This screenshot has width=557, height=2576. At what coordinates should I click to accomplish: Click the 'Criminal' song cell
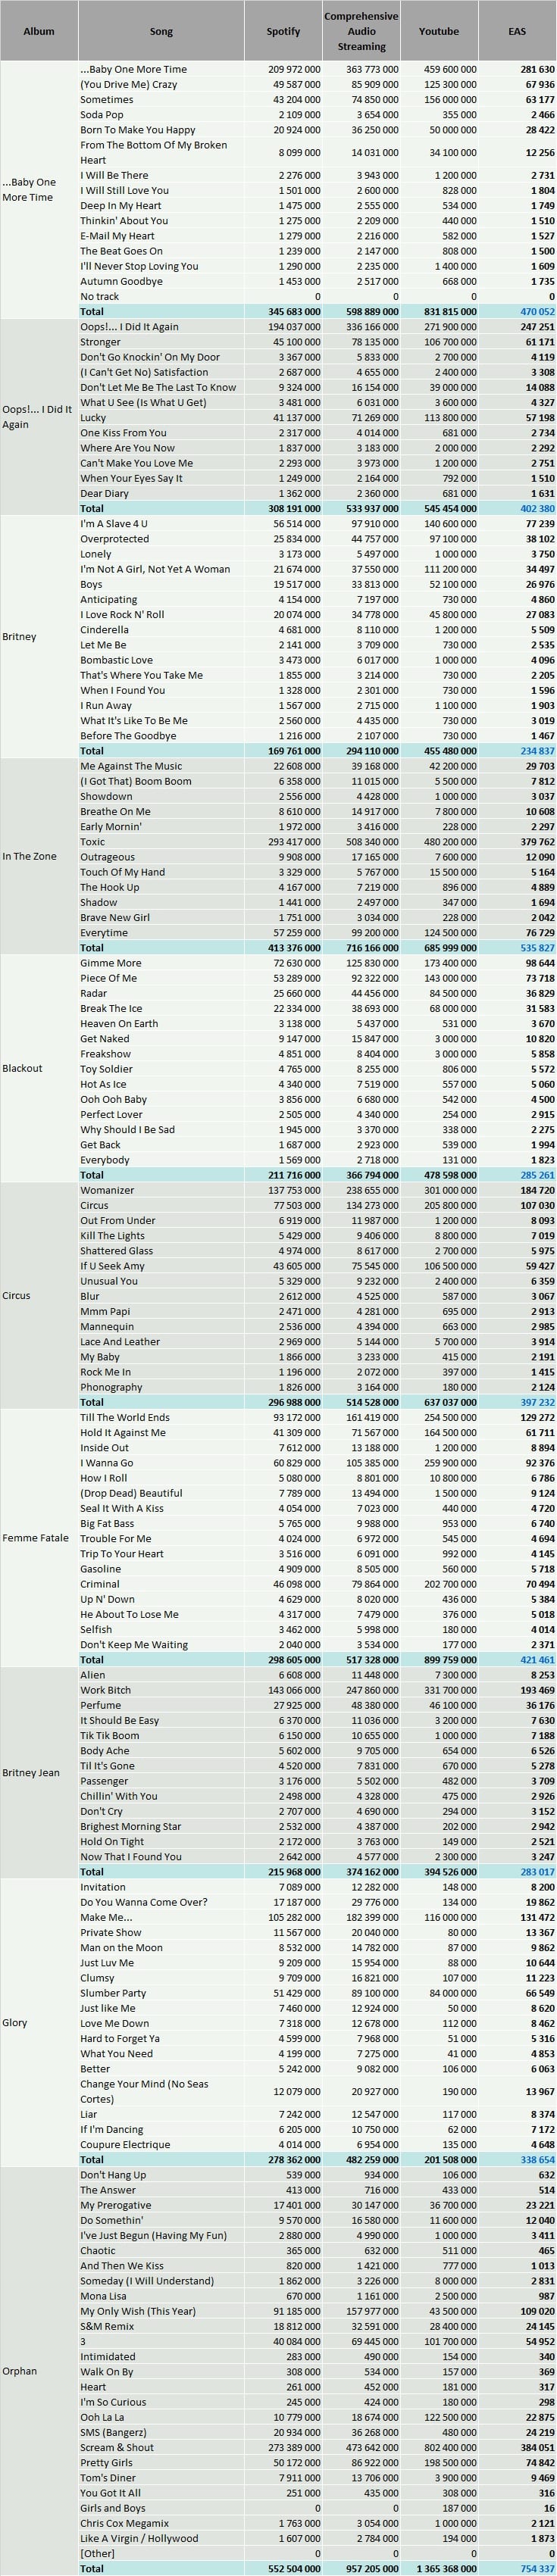(x=161, y=1584)
